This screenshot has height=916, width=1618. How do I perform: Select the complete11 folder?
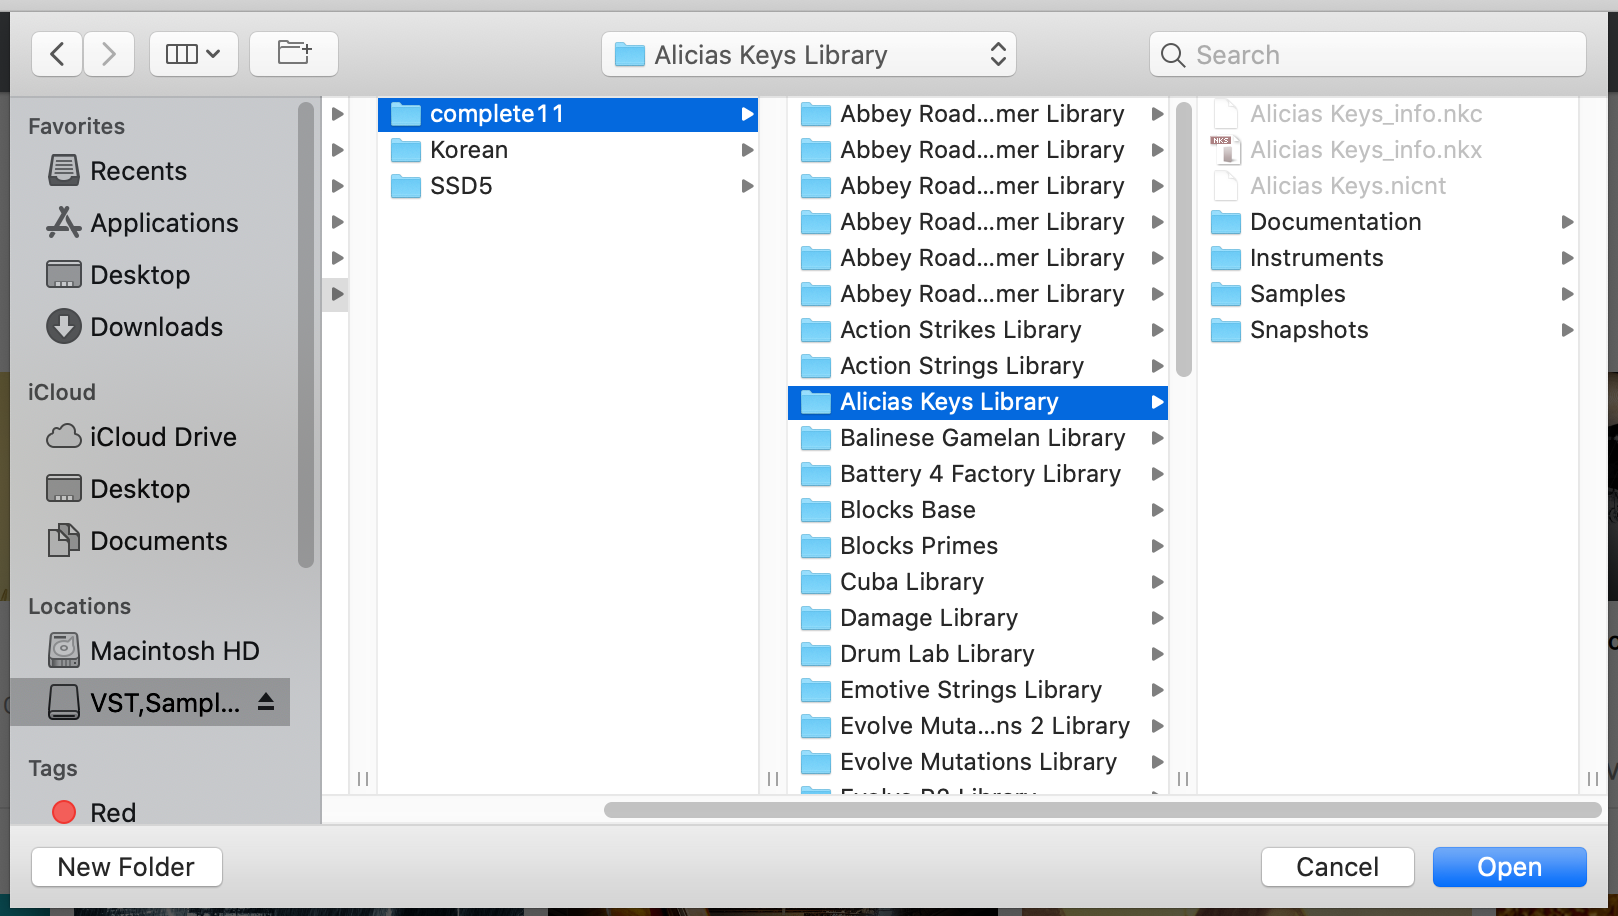568,114
